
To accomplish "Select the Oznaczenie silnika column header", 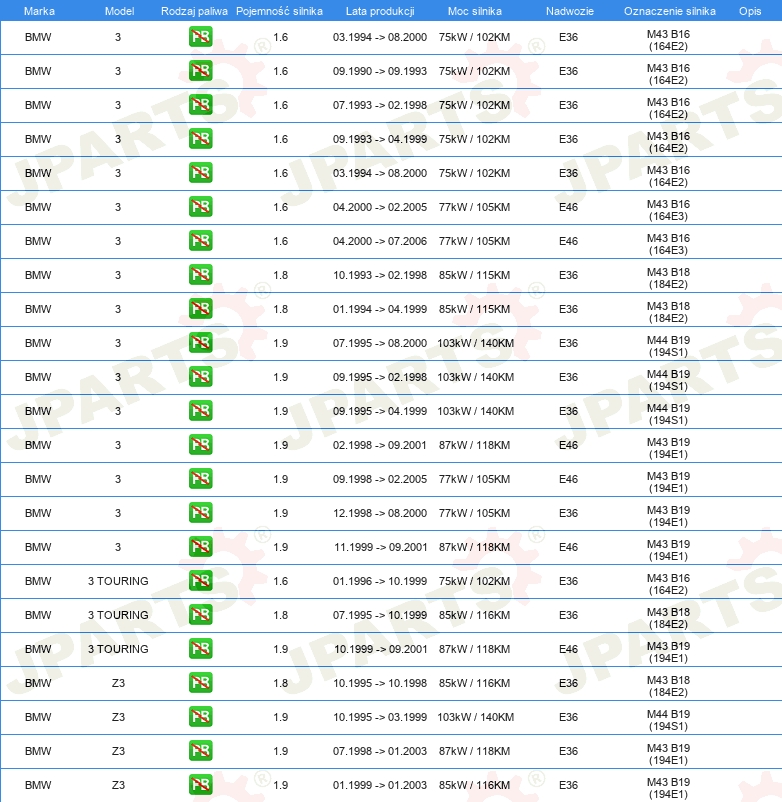I will point(669,11).
